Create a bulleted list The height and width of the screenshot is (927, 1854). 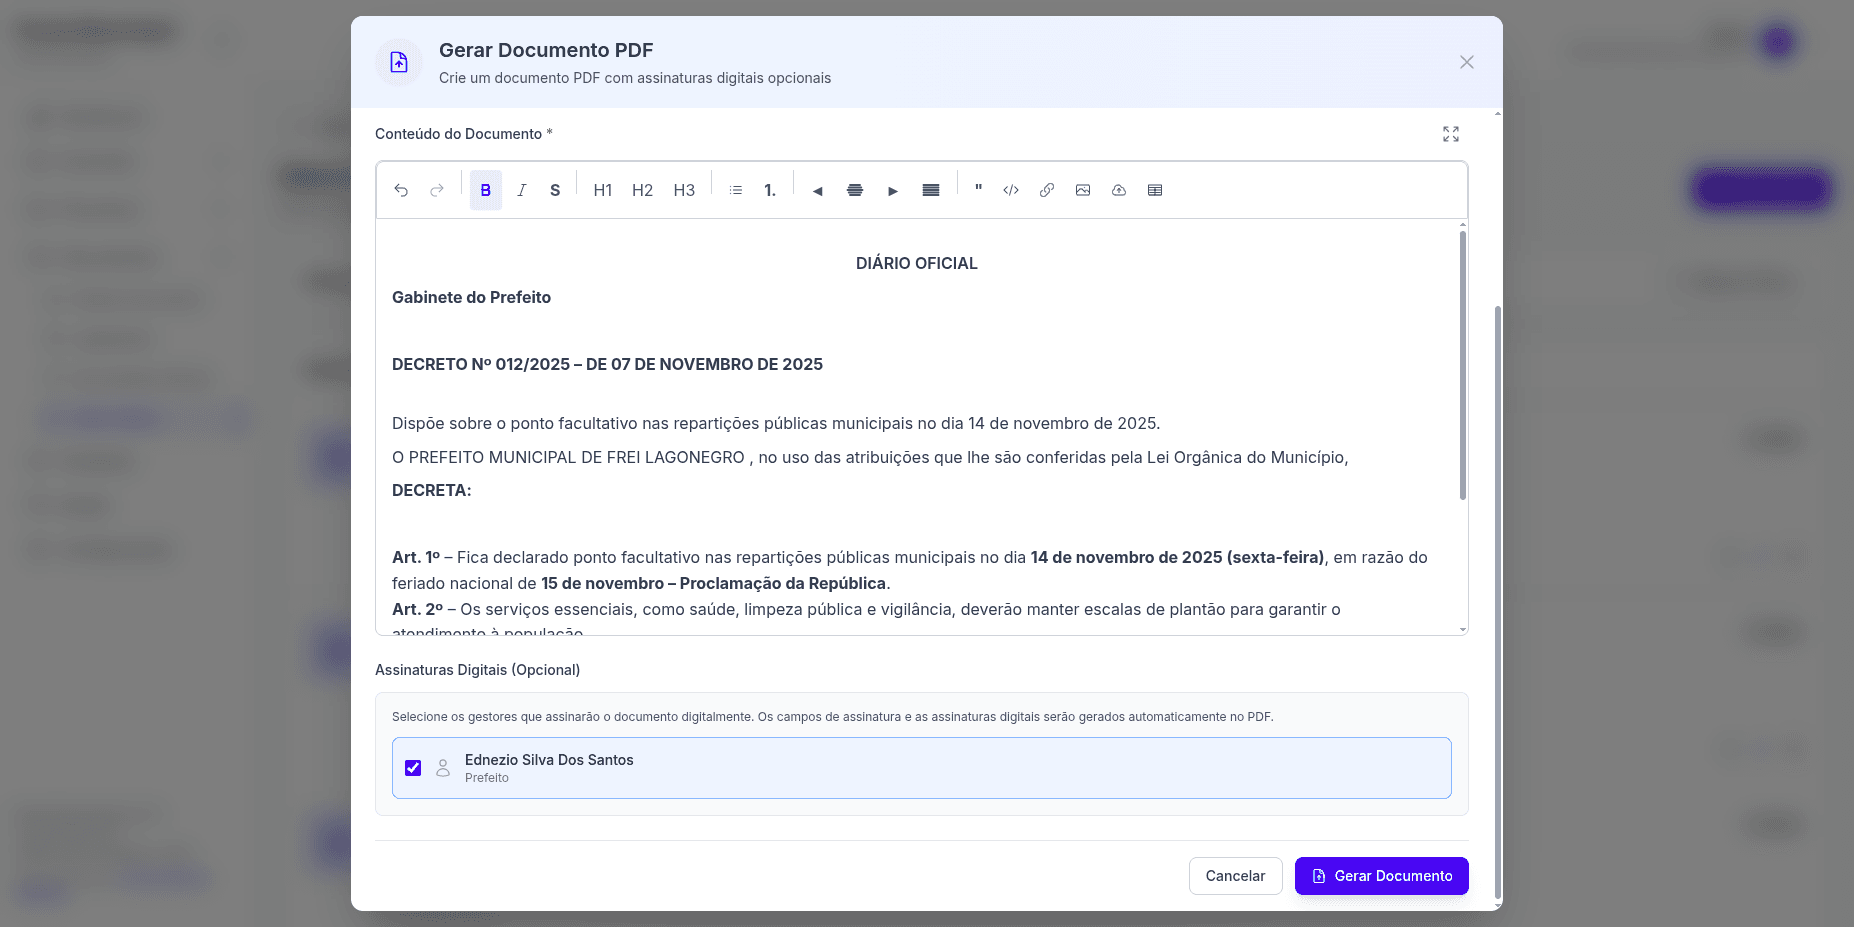735,190
